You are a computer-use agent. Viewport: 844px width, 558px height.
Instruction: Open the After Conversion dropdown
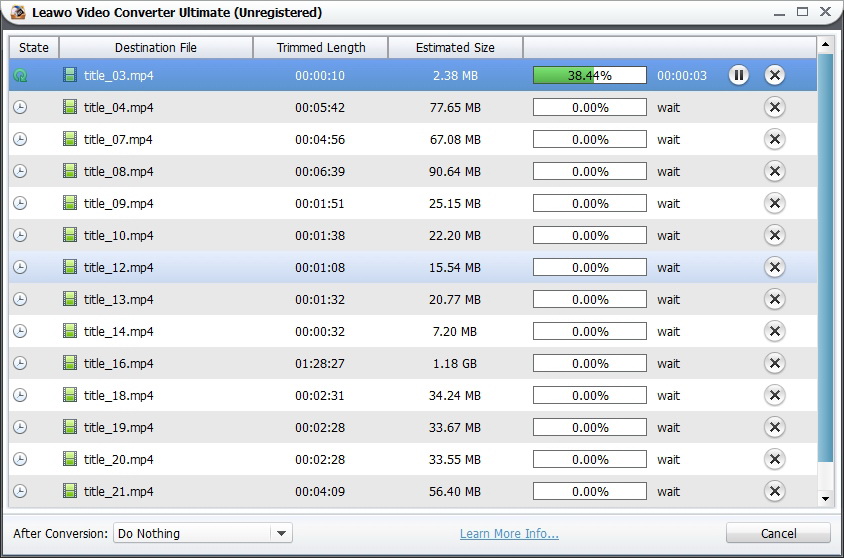click(201, 534)
